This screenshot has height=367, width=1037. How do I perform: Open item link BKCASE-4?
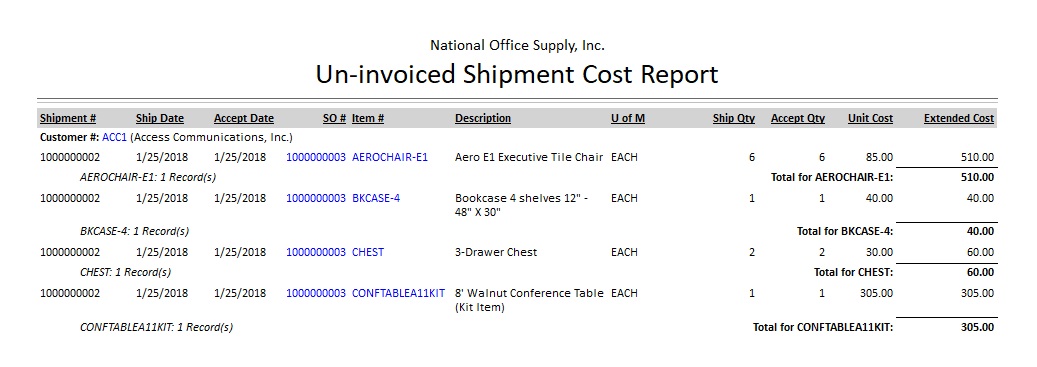pyautogui.click(x=376, y=198)
